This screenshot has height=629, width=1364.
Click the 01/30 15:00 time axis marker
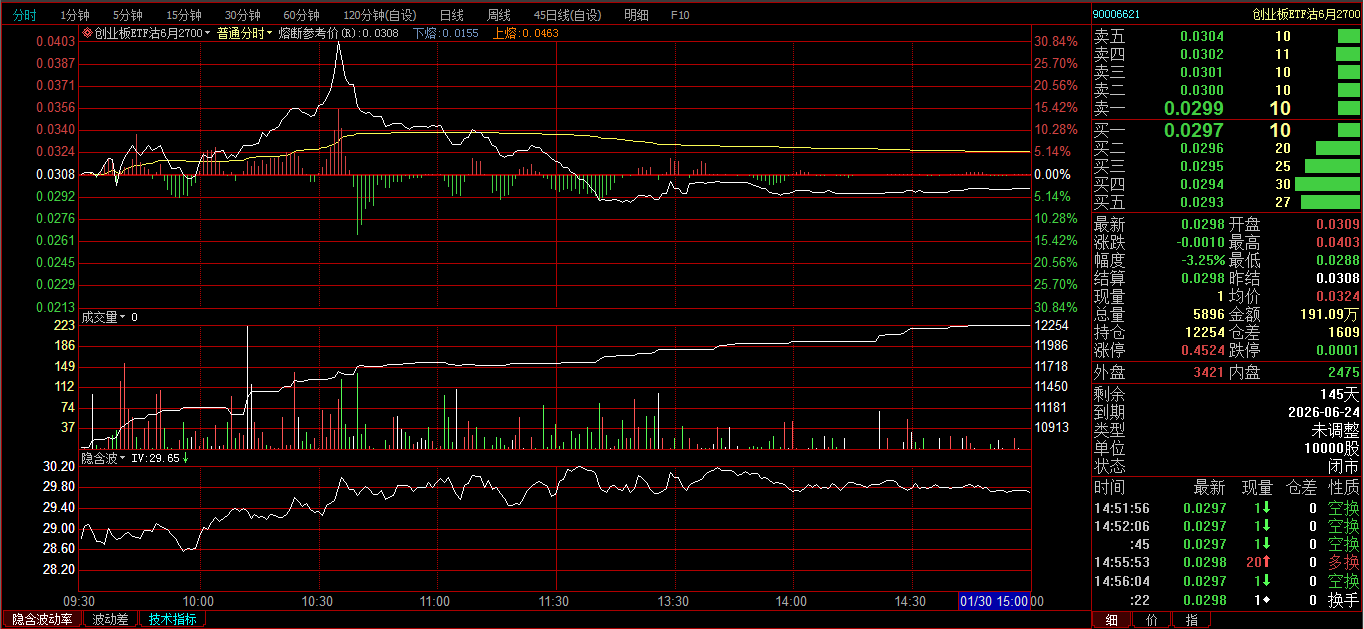994,601
